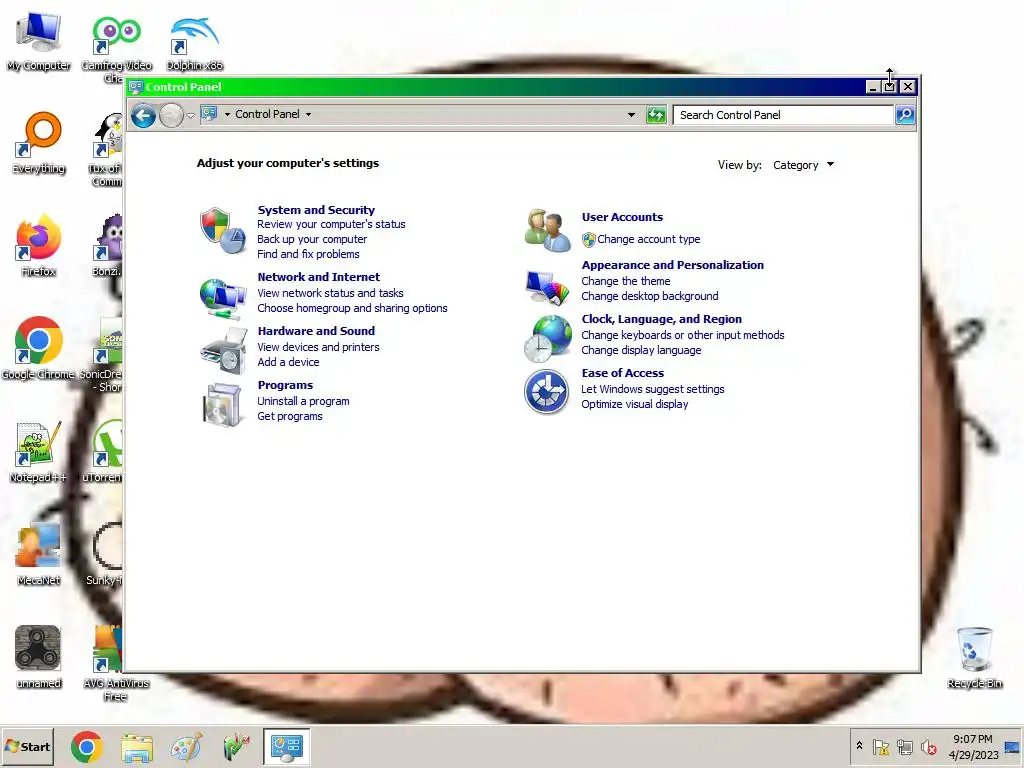Open Paint palette taskbar icon

click(186, 747)
